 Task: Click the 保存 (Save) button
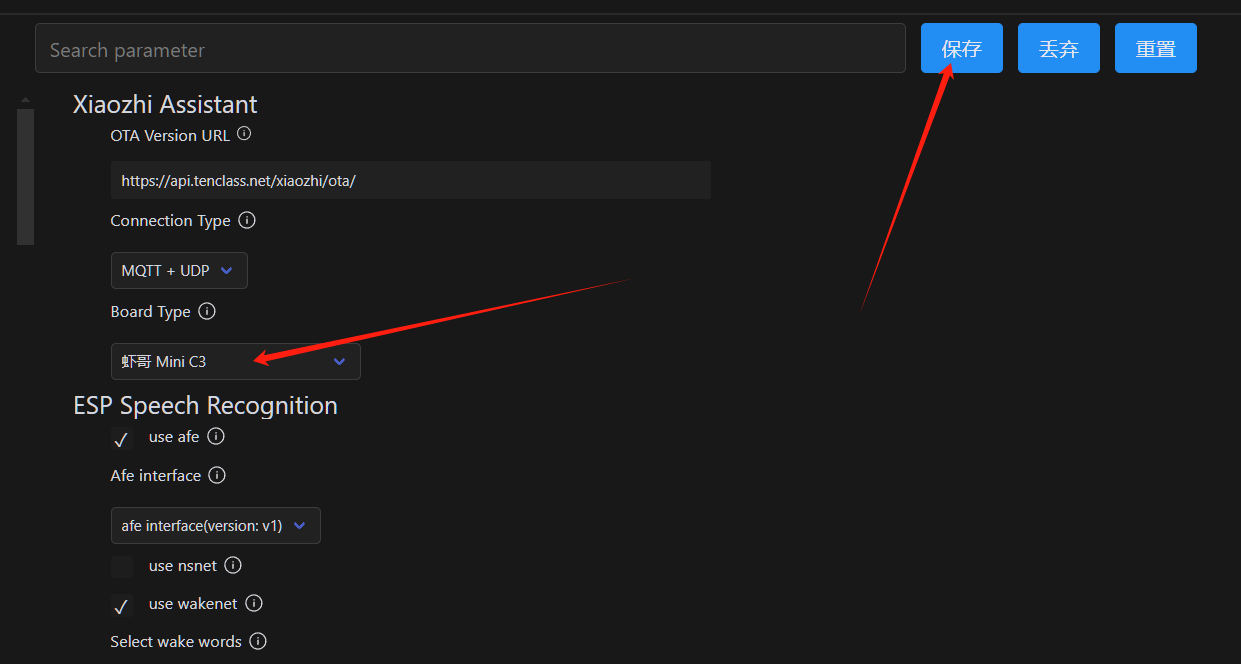coord(961,49)
